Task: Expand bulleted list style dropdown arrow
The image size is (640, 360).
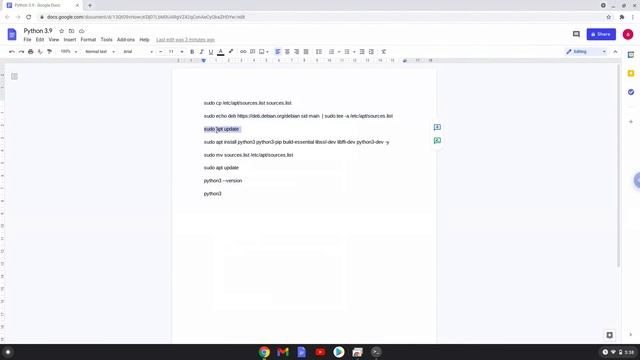Action: coord(354,52)
